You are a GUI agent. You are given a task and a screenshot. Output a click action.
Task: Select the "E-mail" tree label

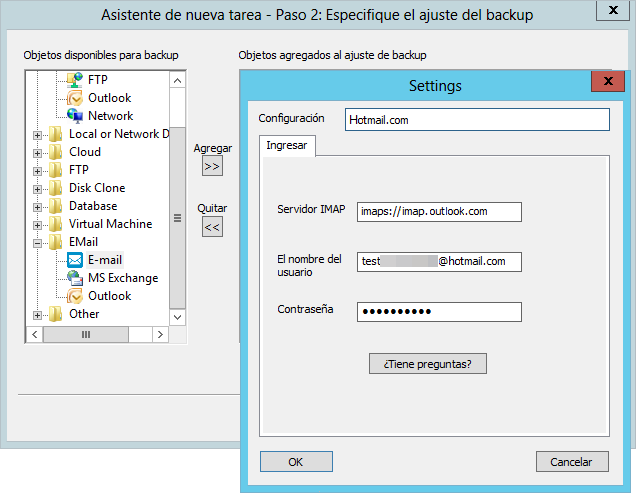click(105, 260)
